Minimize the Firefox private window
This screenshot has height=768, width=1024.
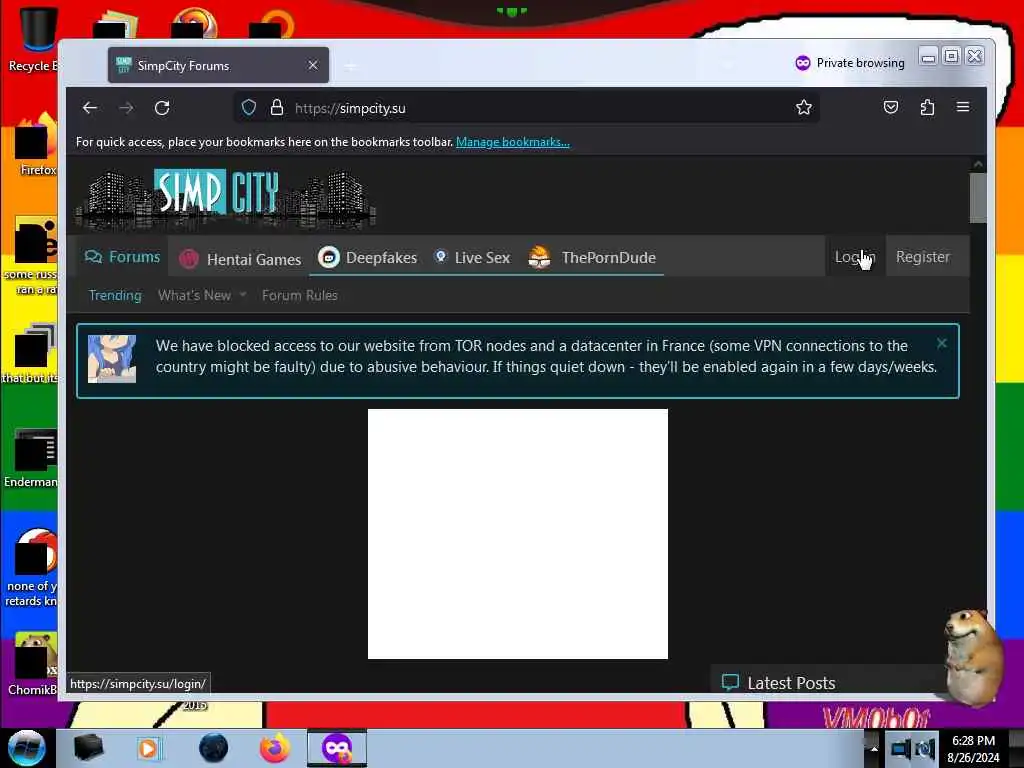click(928, 57)
